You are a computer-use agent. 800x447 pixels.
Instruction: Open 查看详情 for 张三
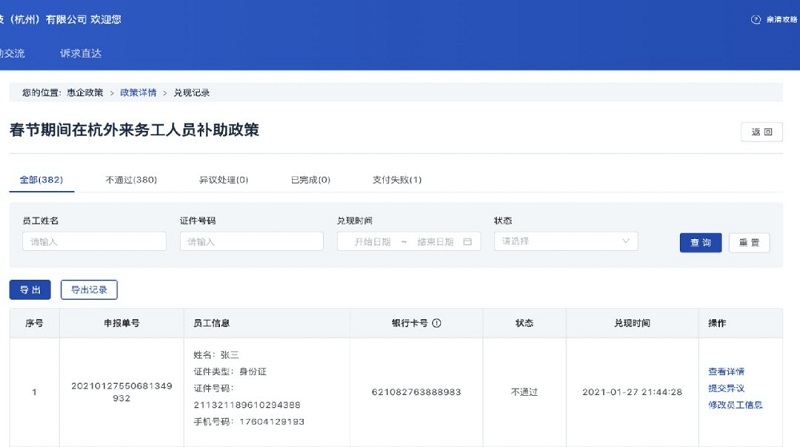726,371
